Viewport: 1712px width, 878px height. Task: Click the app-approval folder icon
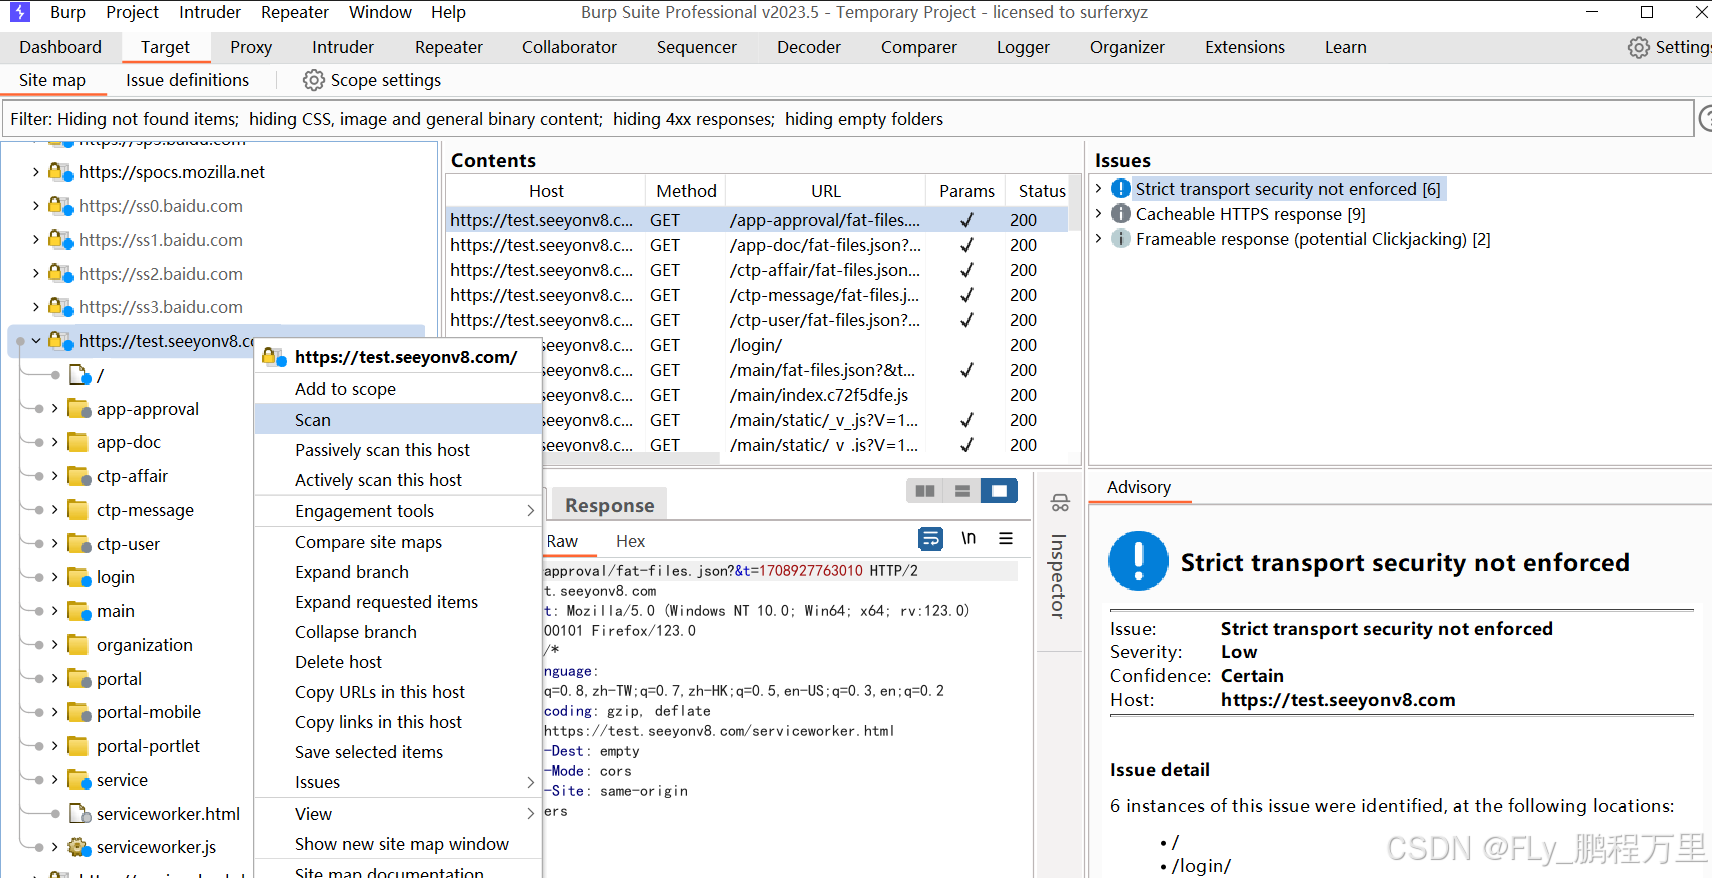click(79, 408)
